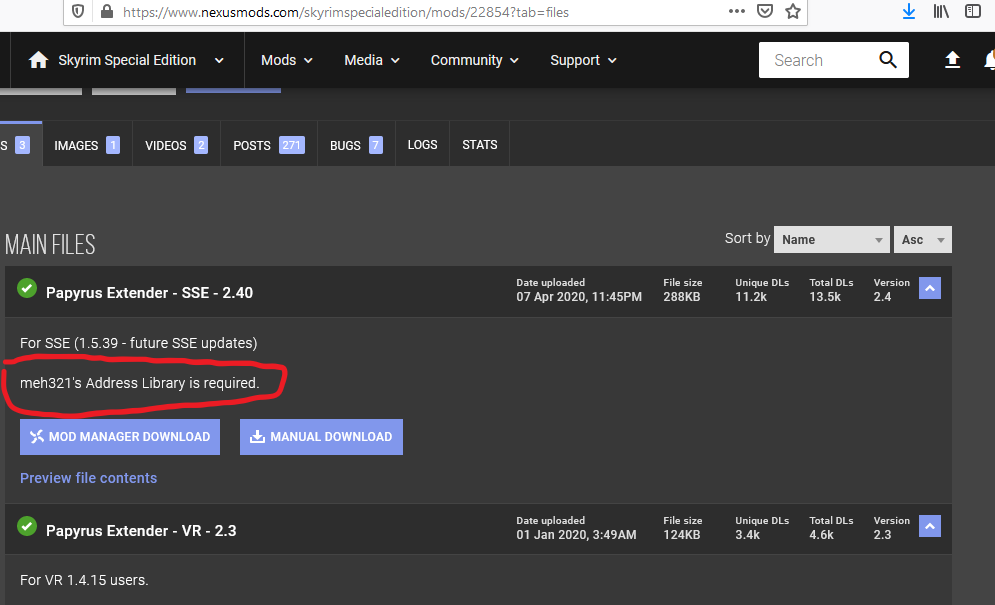Click the Total DLs value 13.5k
The width and height of the screenshot is (995, 605).
pos(825,296)
